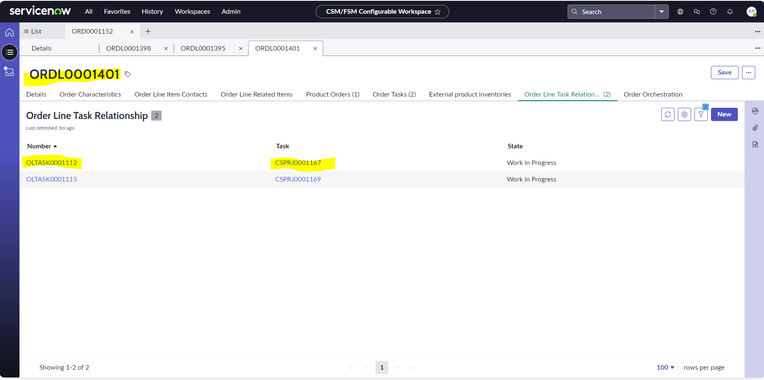Click the New button
The width and height of the screenshot is (764, 380).
tap(725, 114)
